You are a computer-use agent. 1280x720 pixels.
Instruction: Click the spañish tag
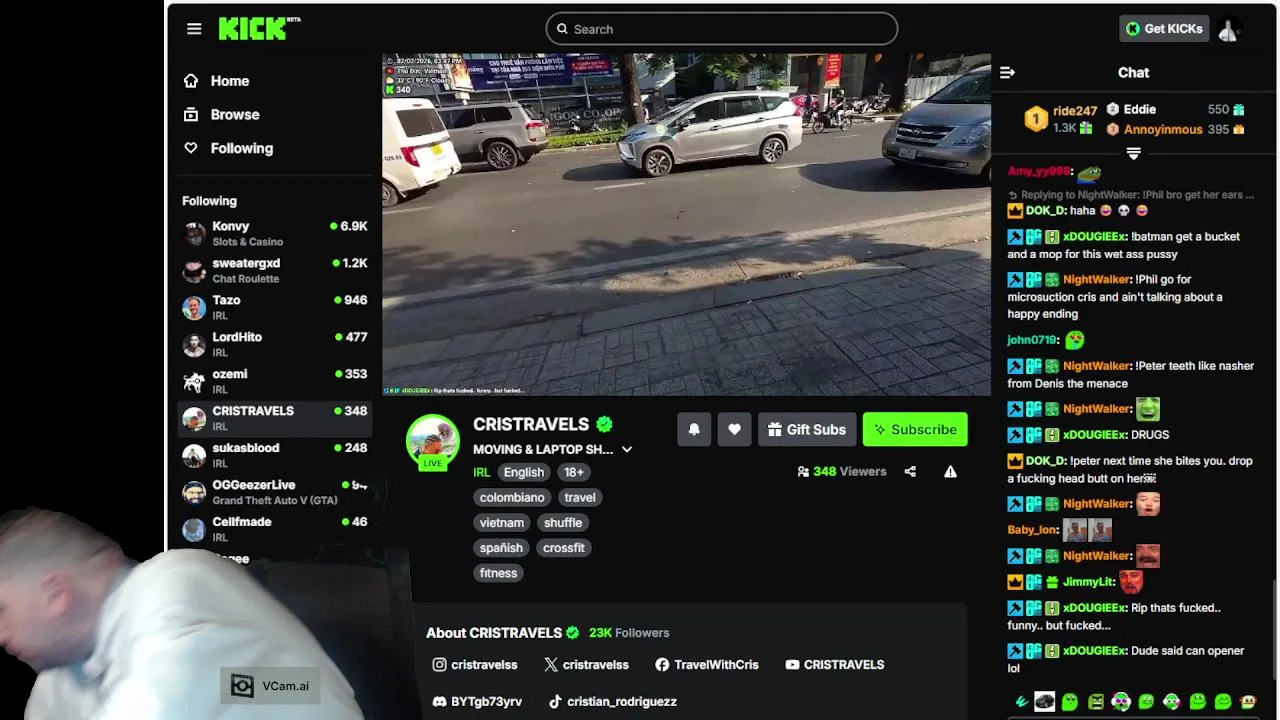tap(501, 548)
